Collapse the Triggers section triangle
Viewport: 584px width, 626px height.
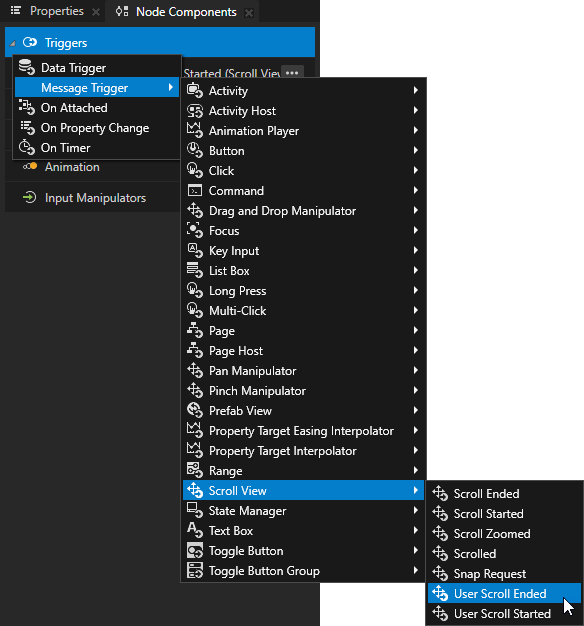tap(13, 43)
